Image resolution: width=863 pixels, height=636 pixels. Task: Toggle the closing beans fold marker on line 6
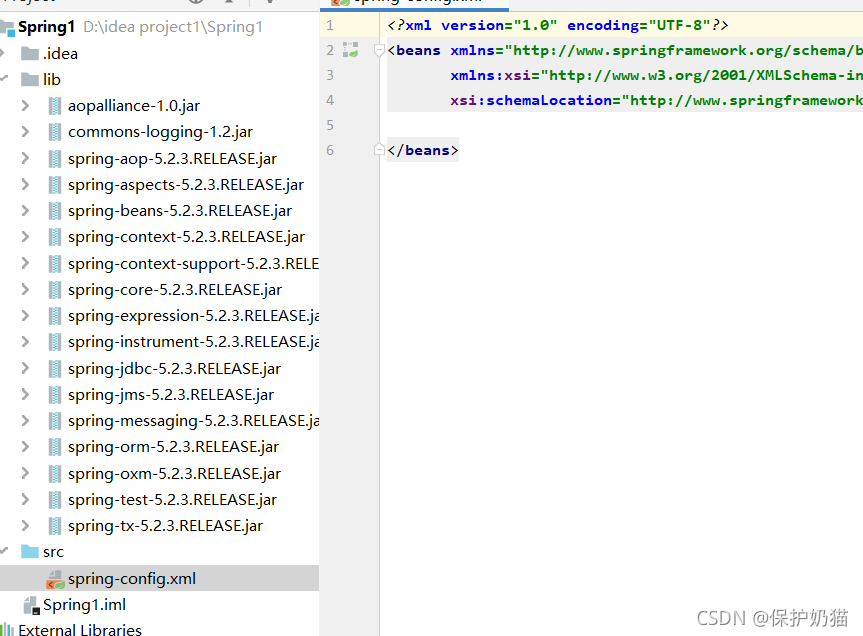click(x=379, y=150)
